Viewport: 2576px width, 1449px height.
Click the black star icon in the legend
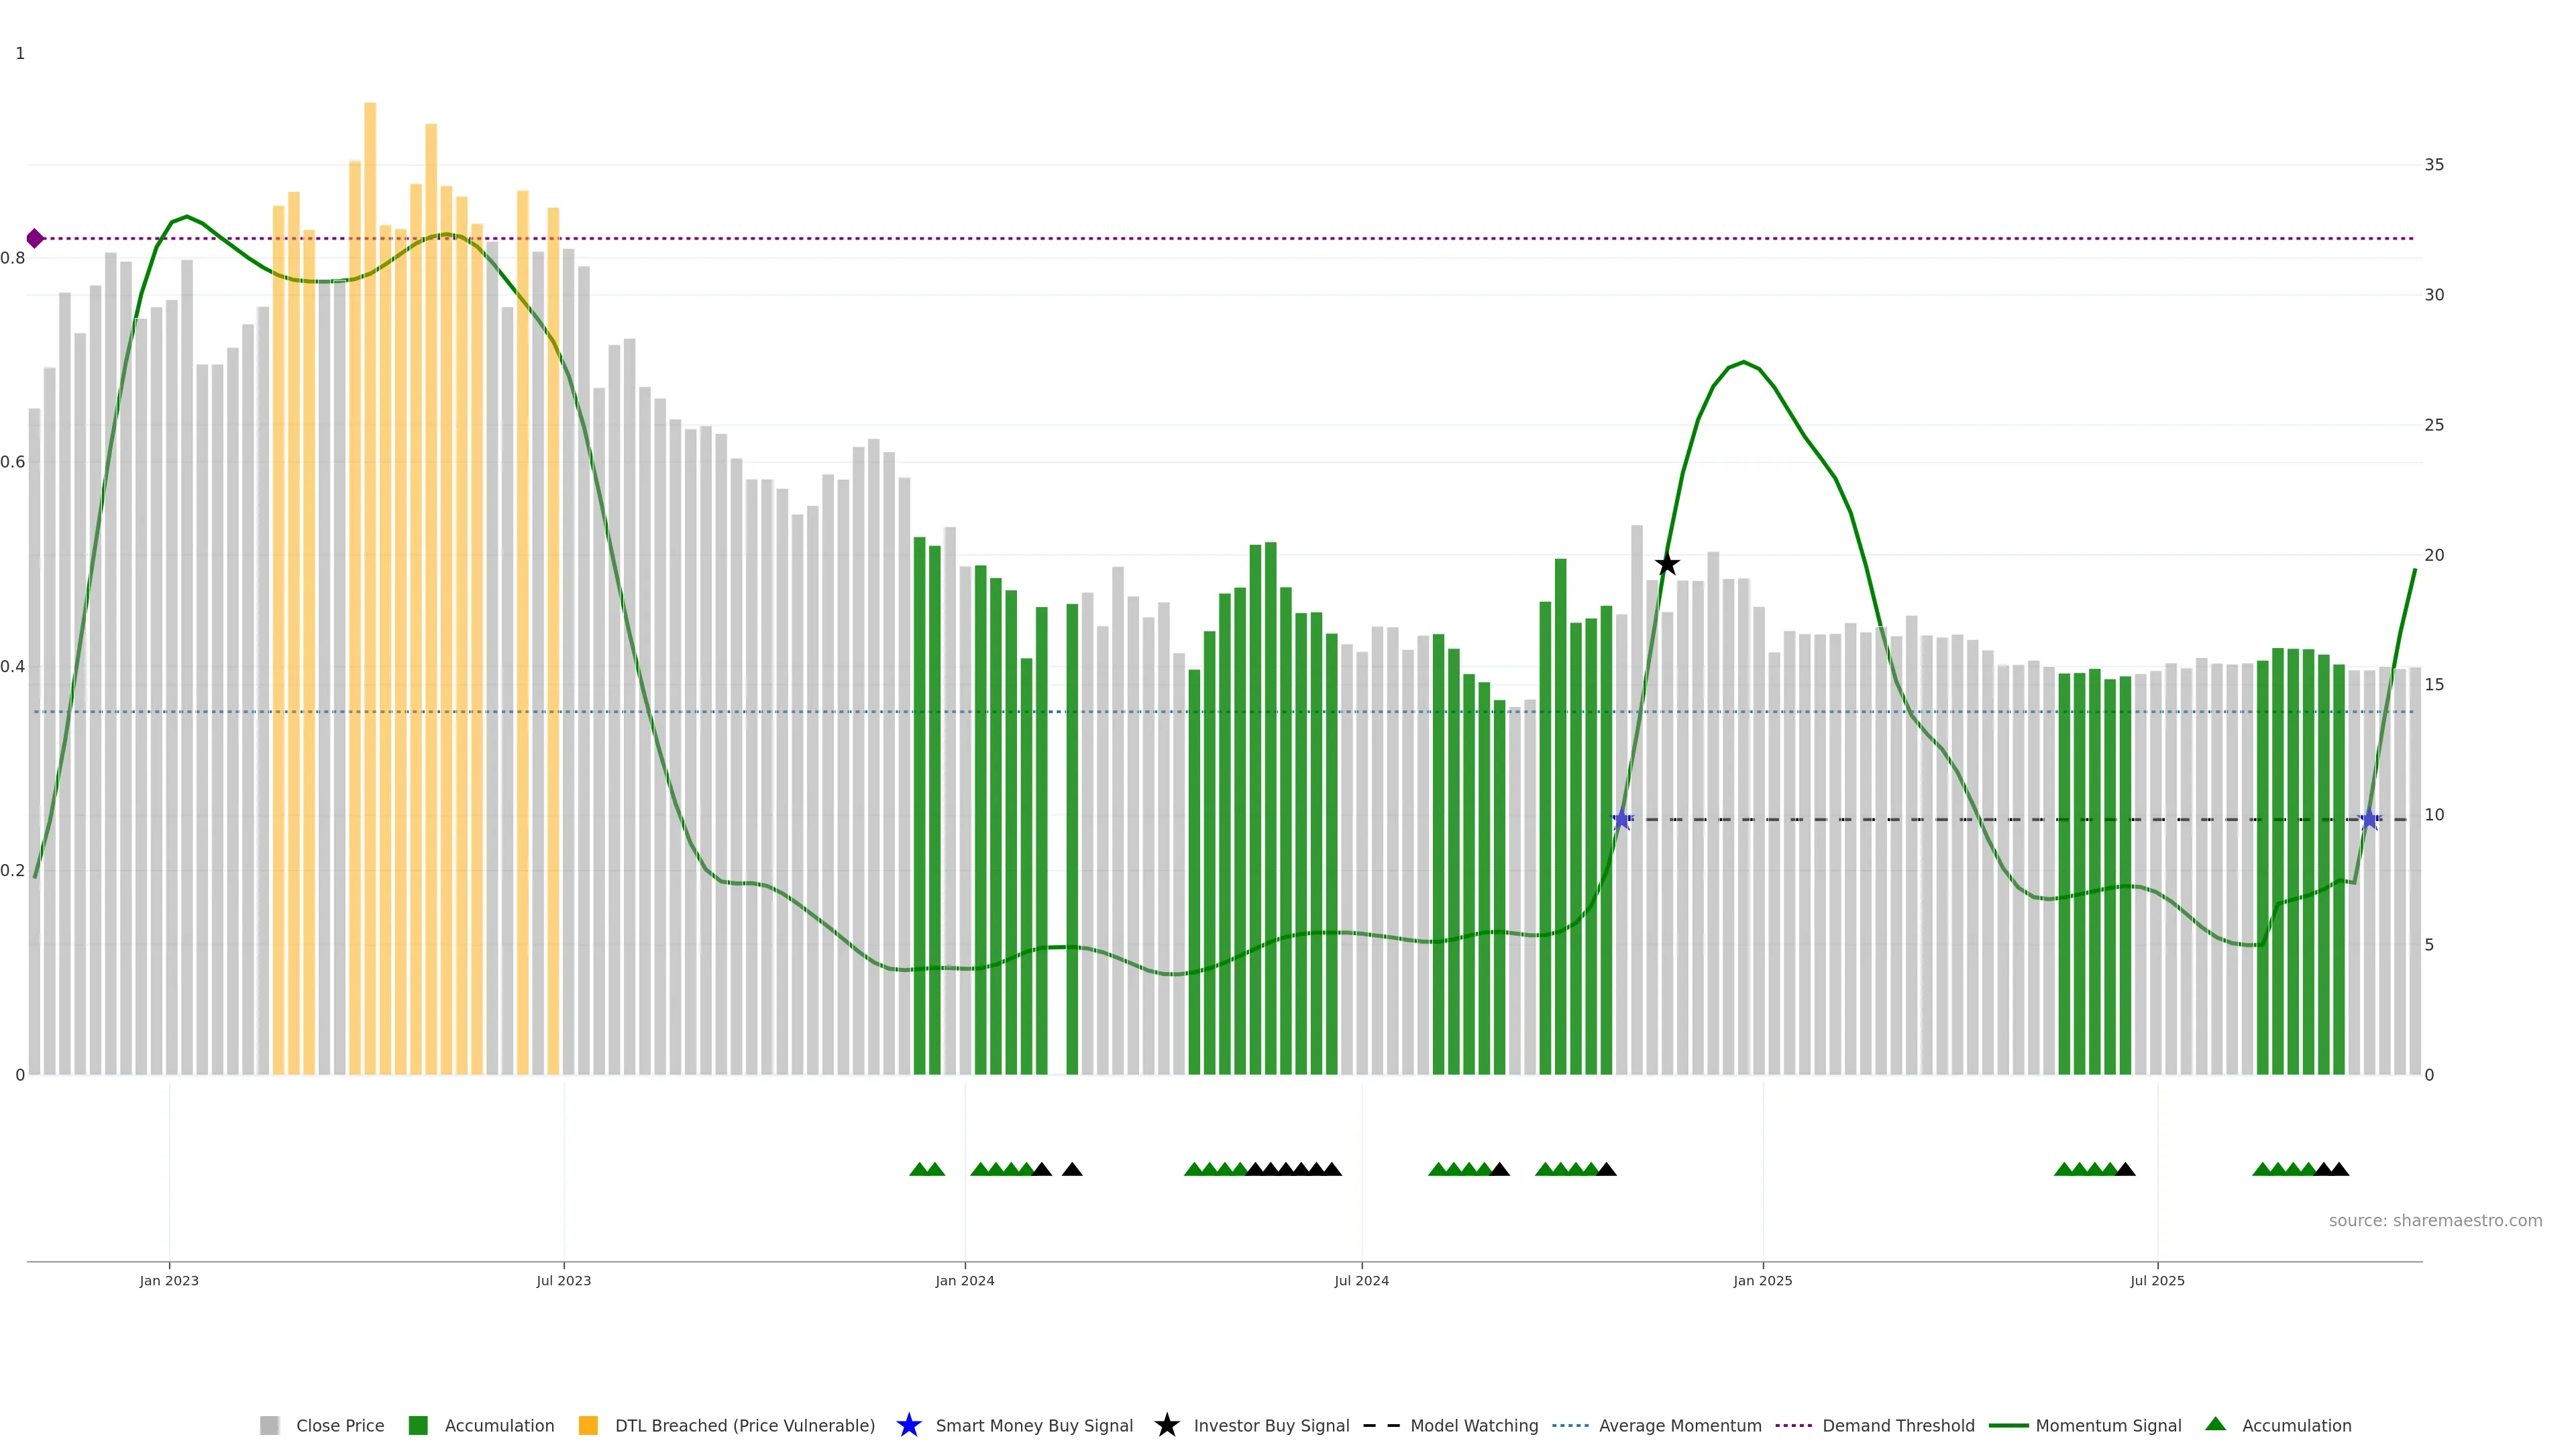click(1166, 1426)
